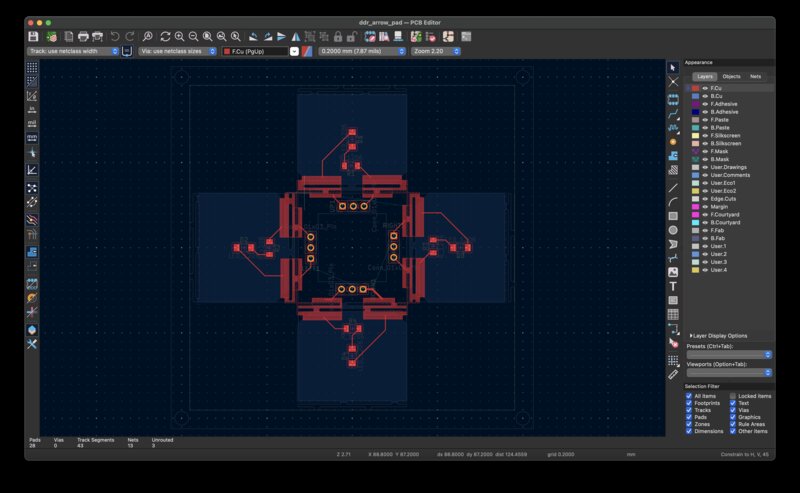Expand Layer Display Options
Image resolution: width=800 pixels, height=493 pixels.
coord(718,336)
